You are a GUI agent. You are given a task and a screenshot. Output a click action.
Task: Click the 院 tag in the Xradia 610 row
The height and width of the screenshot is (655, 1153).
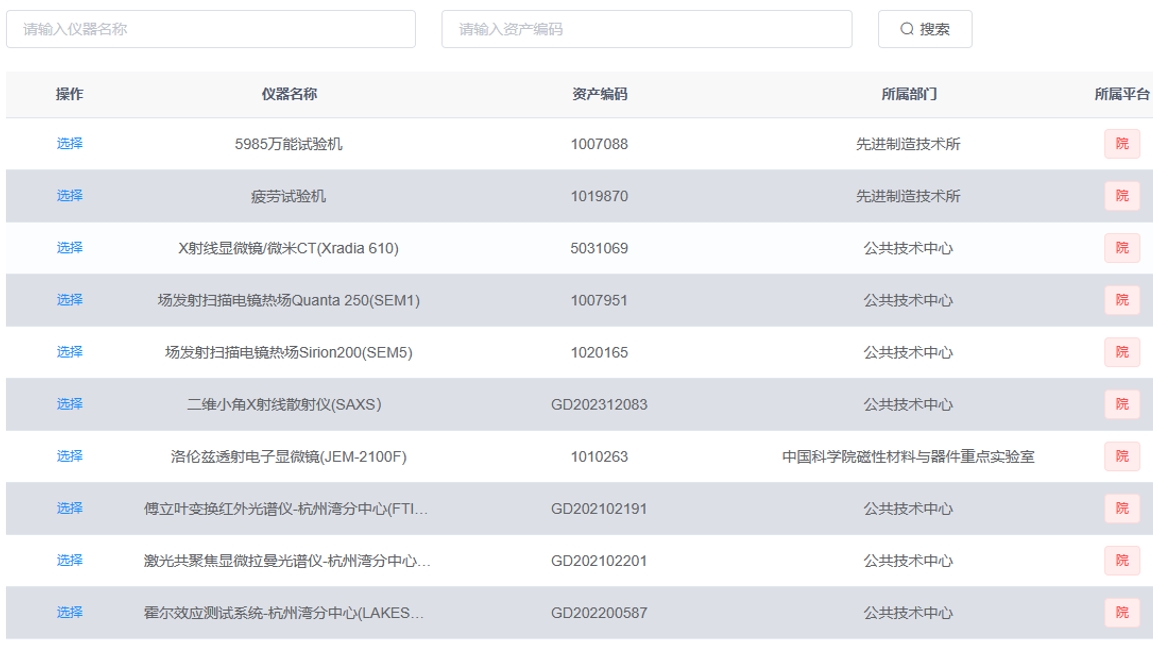[1122, 248]
